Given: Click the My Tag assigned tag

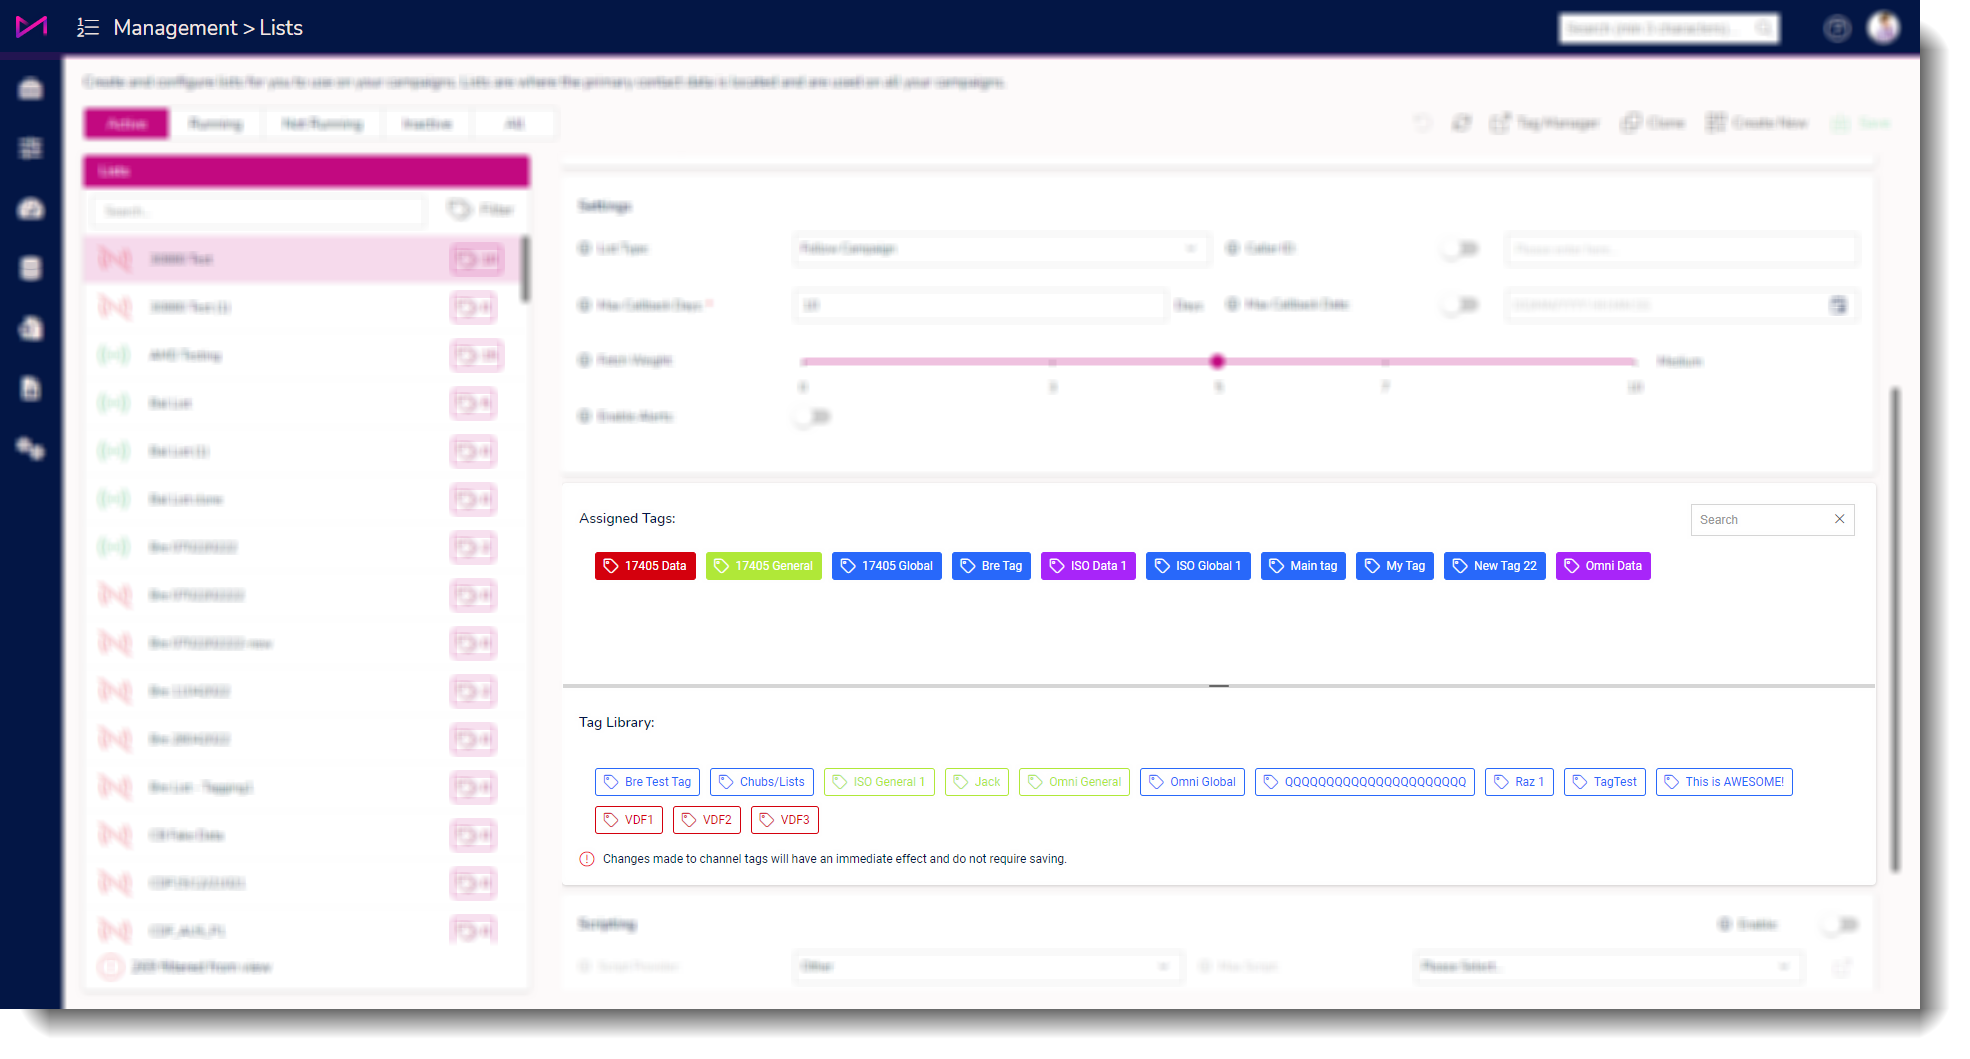Looking at the screenshot, I should [1395, 566].
